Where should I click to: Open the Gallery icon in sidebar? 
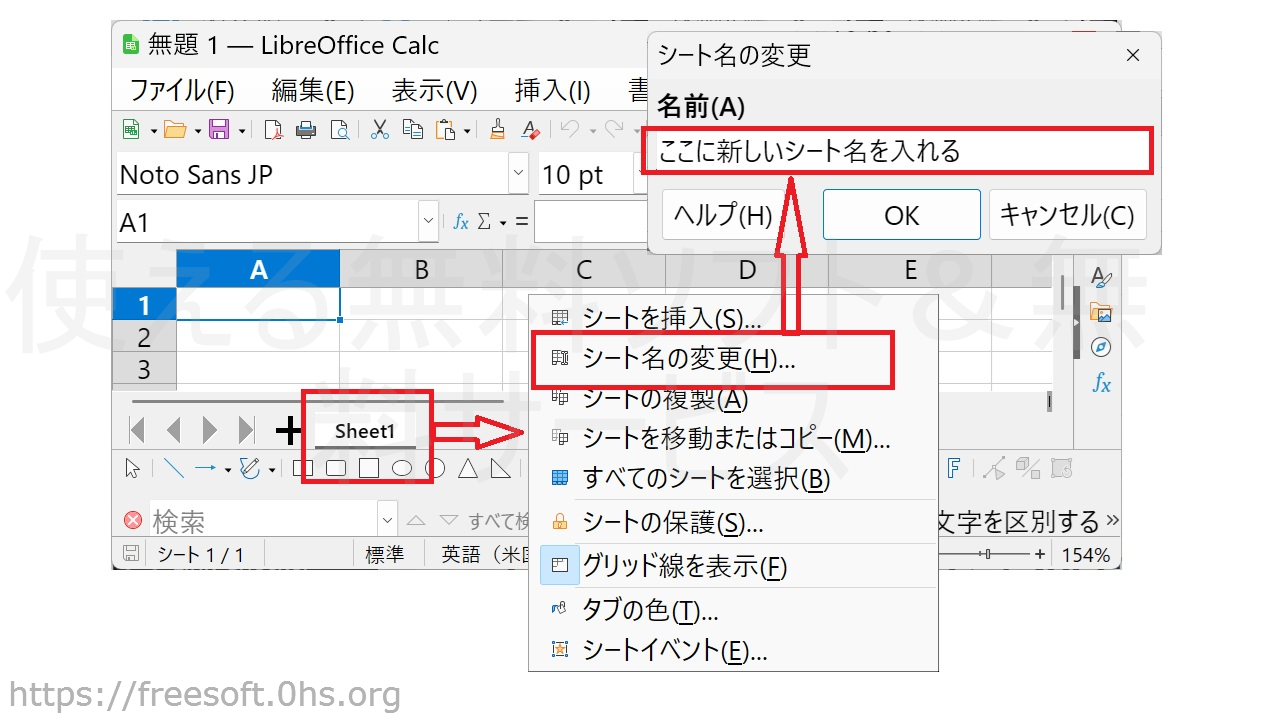1101,313
